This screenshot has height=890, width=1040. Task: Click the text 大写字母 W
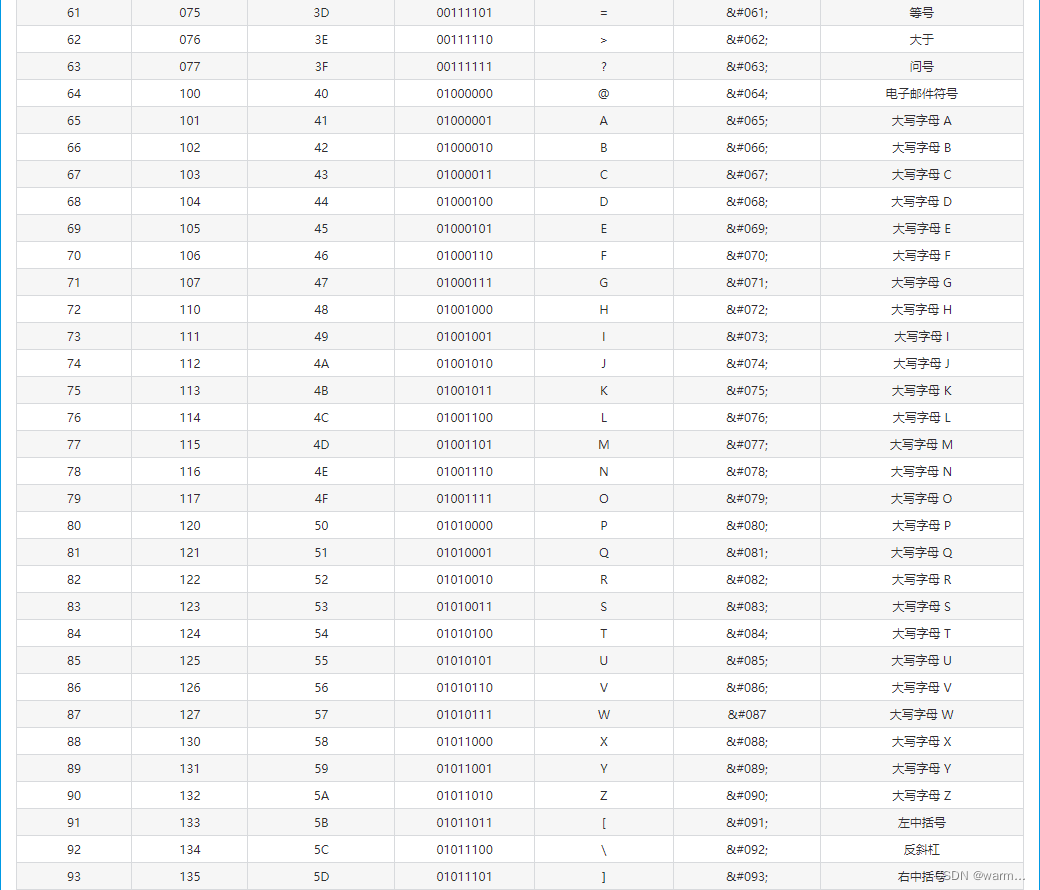921,715
